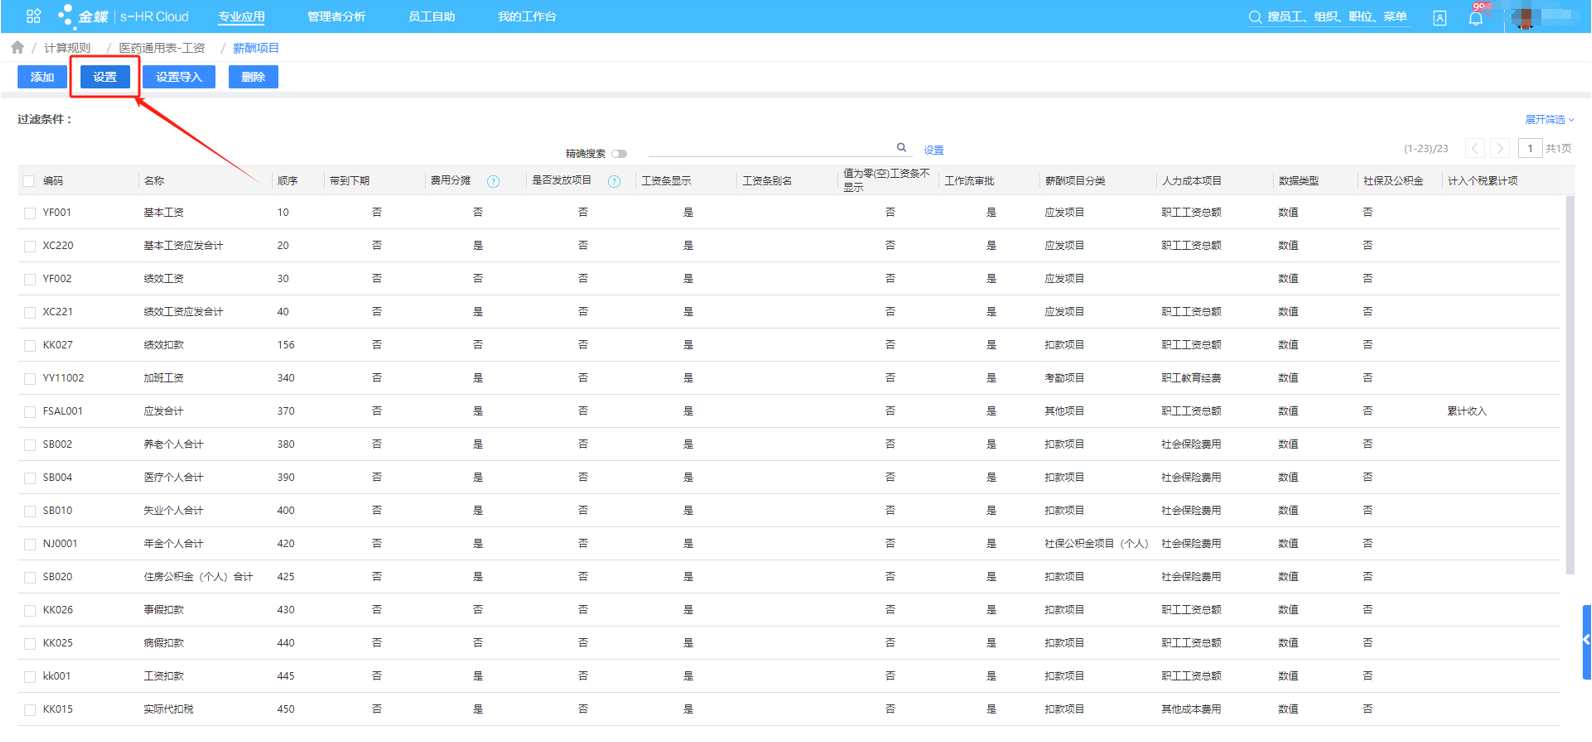Go to next page arrow

pyautogui.click(x=1500, y=148)
